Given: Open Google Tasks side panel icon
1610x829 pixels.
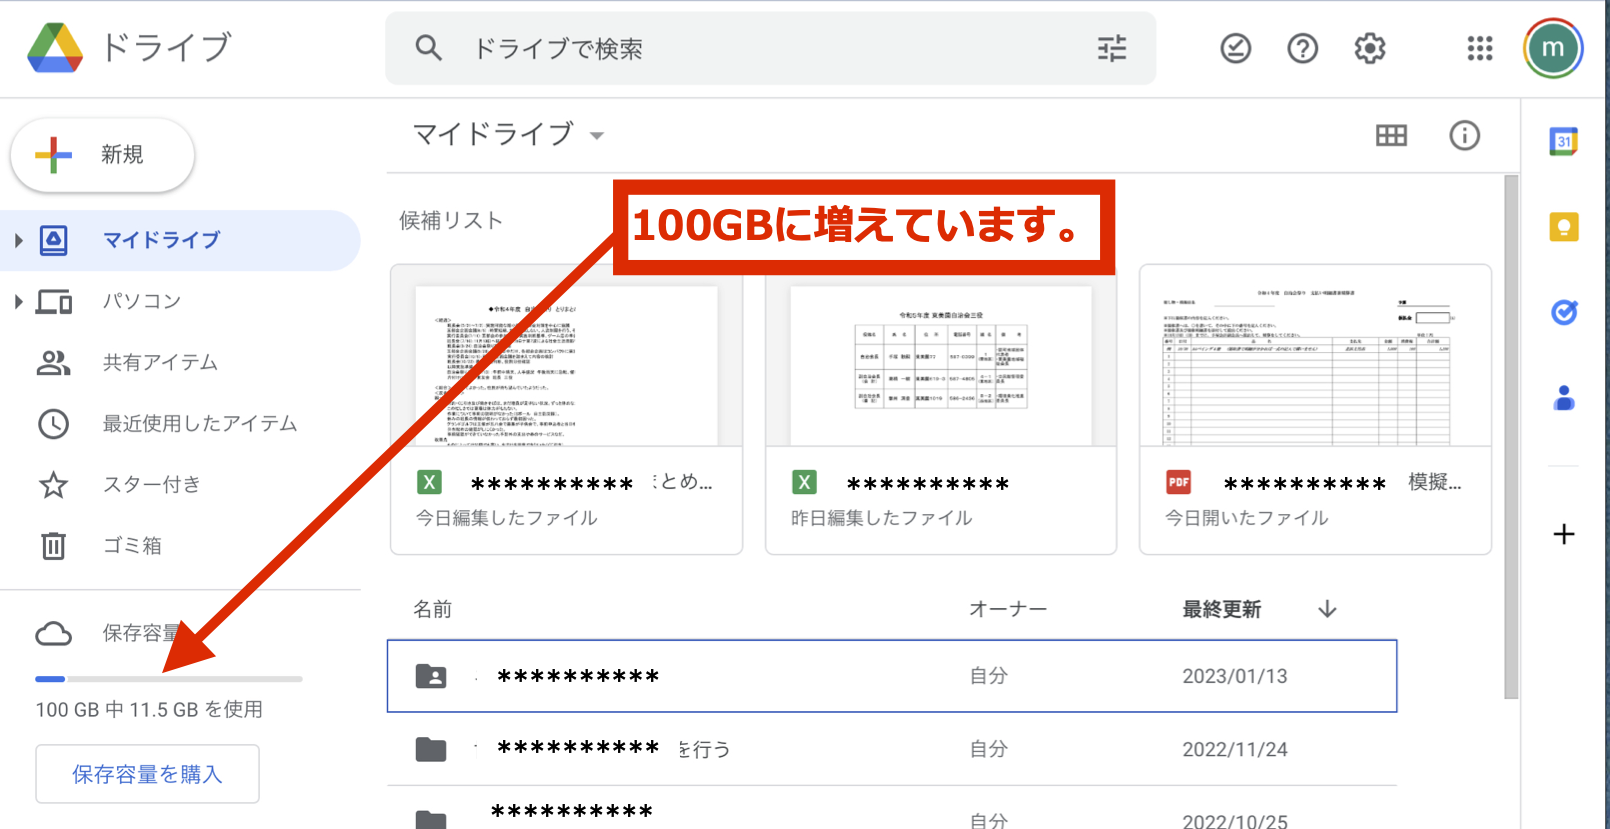Looking at the screenshot, I should pyautogui.click(x=1563, y=313).
